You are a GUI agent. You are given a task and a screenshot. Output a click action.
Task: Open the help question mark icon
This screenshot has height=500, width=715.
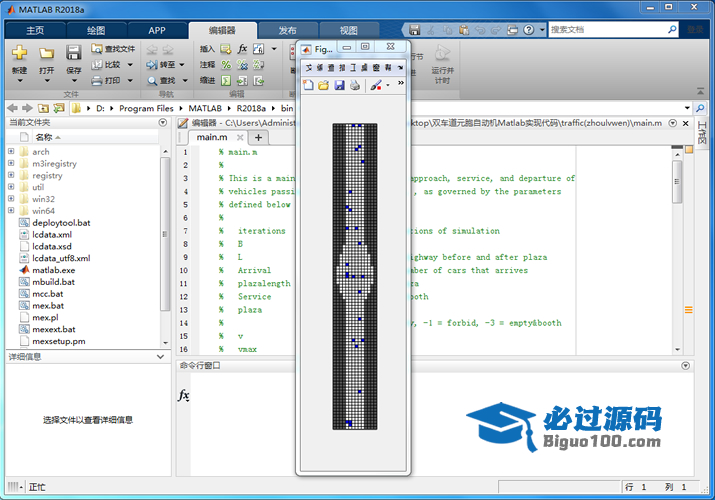(528, 30)
